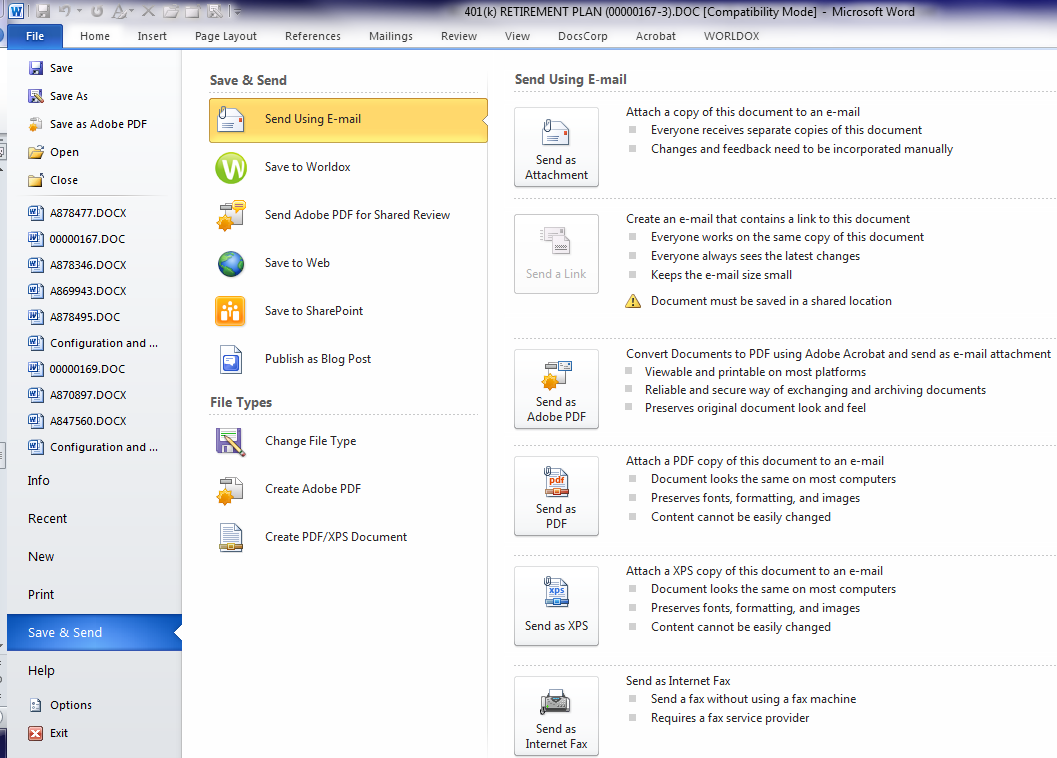Image resolution: width=1057 pixels, height=758 pixels.
Task: Click the Word application icon in title bar
Action: tap(16, 11)
